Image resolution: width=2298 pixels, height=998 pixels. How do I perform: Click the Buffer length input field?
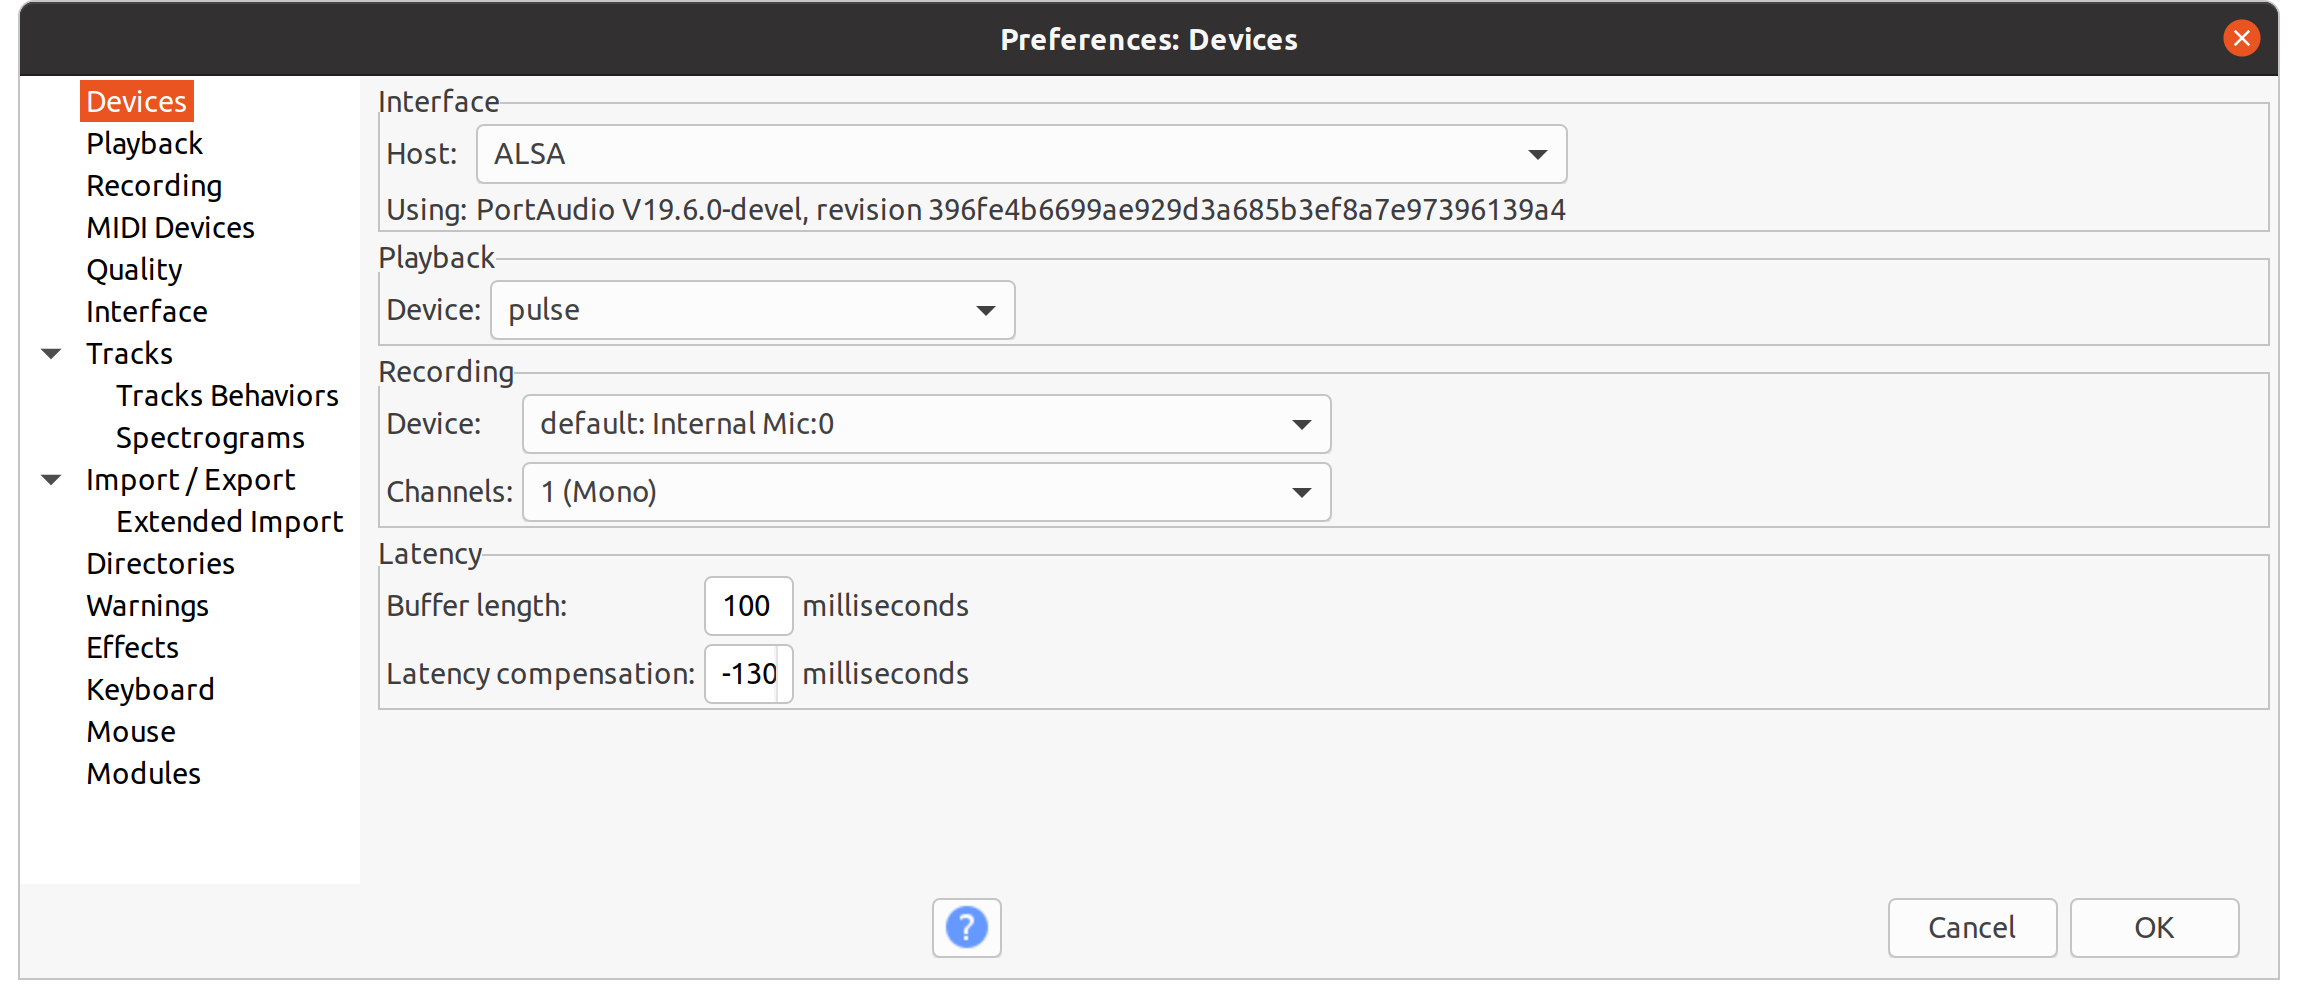pyautogui.click(x=748, y=606)
